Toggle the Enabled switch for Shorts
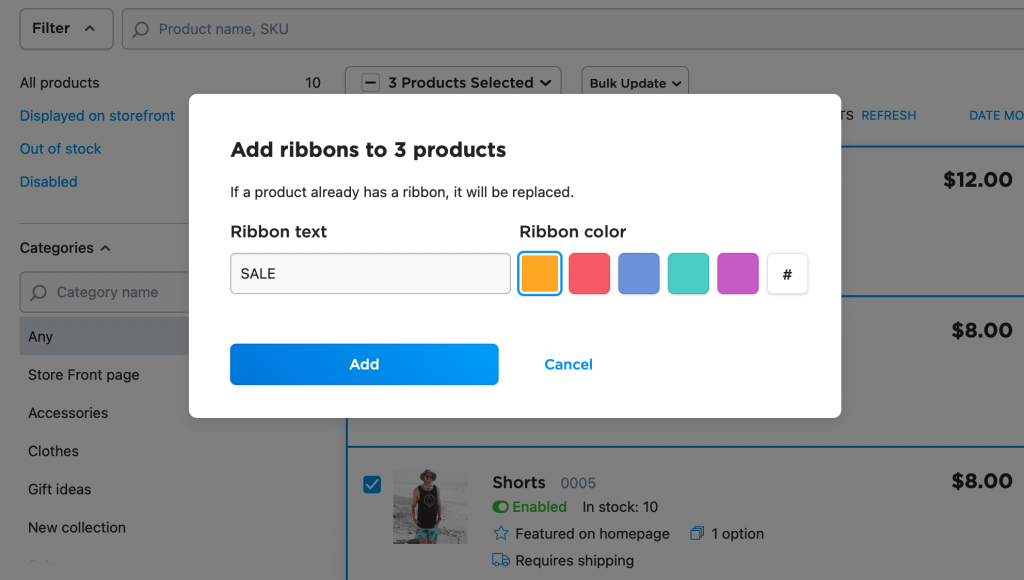Screen dimensions: 1024x580 [x=501, y=507]
